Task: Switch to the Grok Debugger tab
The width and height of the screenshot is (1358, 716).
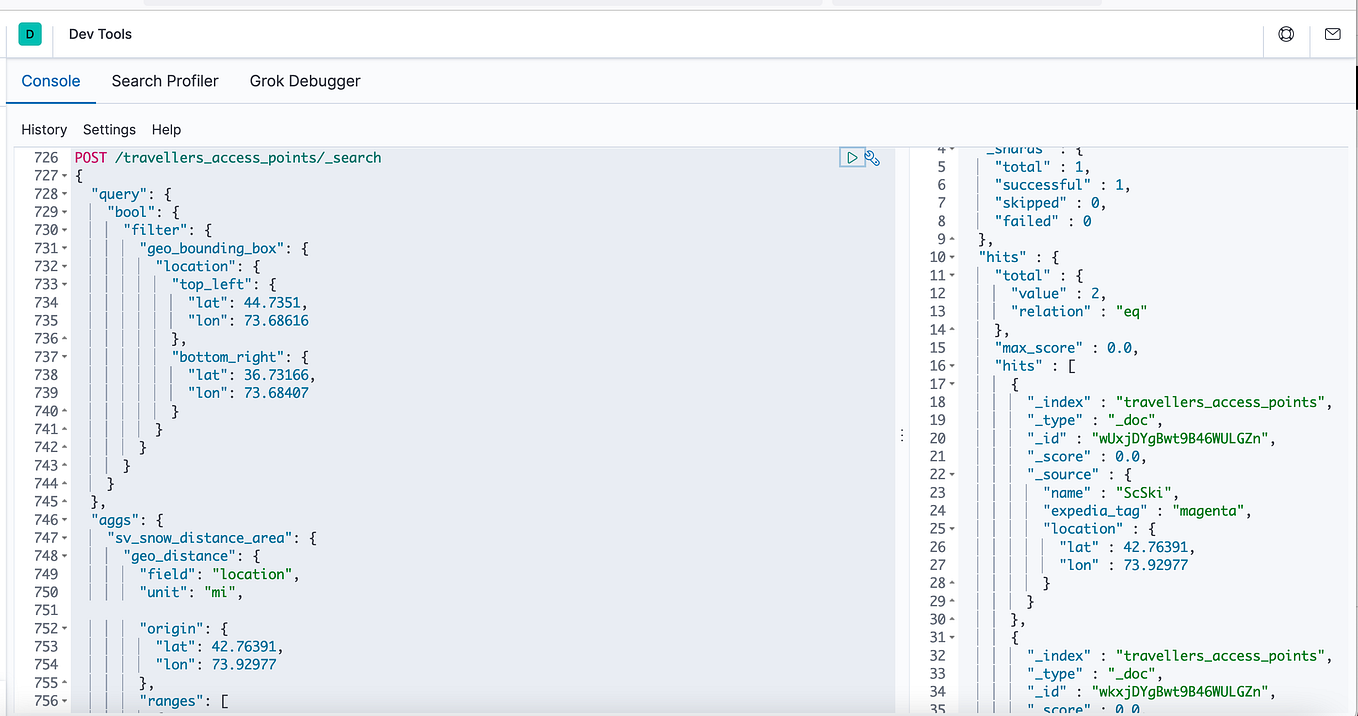Action: pyautogui.click(x=304, y=81)
